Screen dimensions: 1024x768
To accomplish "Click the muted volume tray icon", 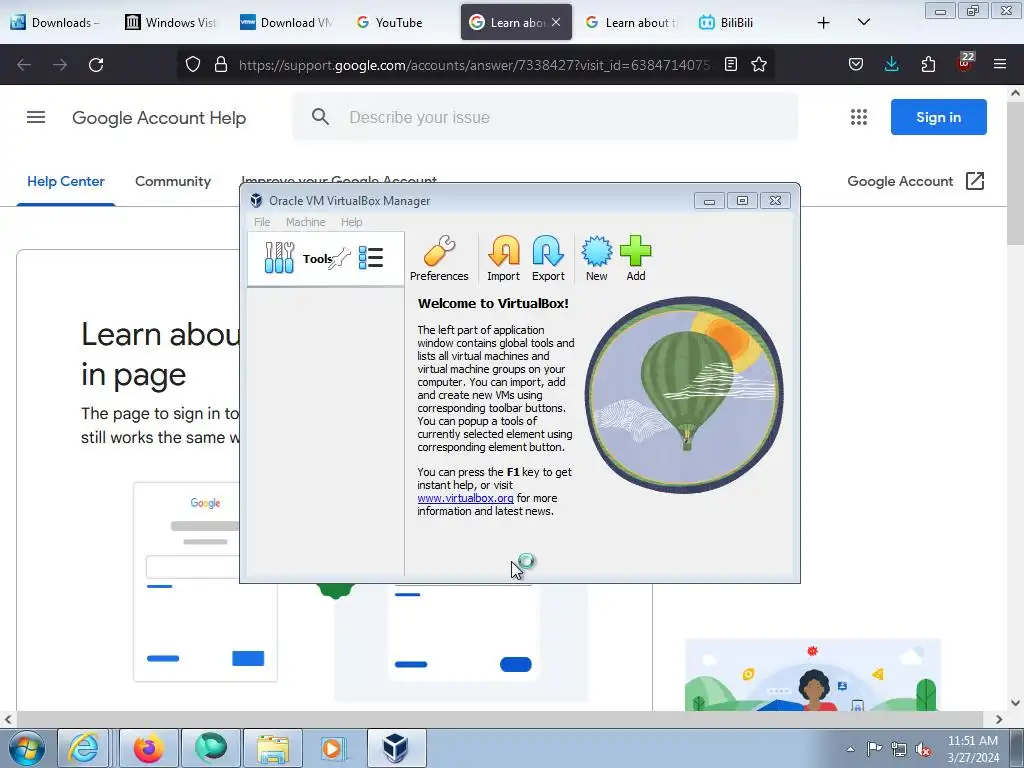I will 923,749.
